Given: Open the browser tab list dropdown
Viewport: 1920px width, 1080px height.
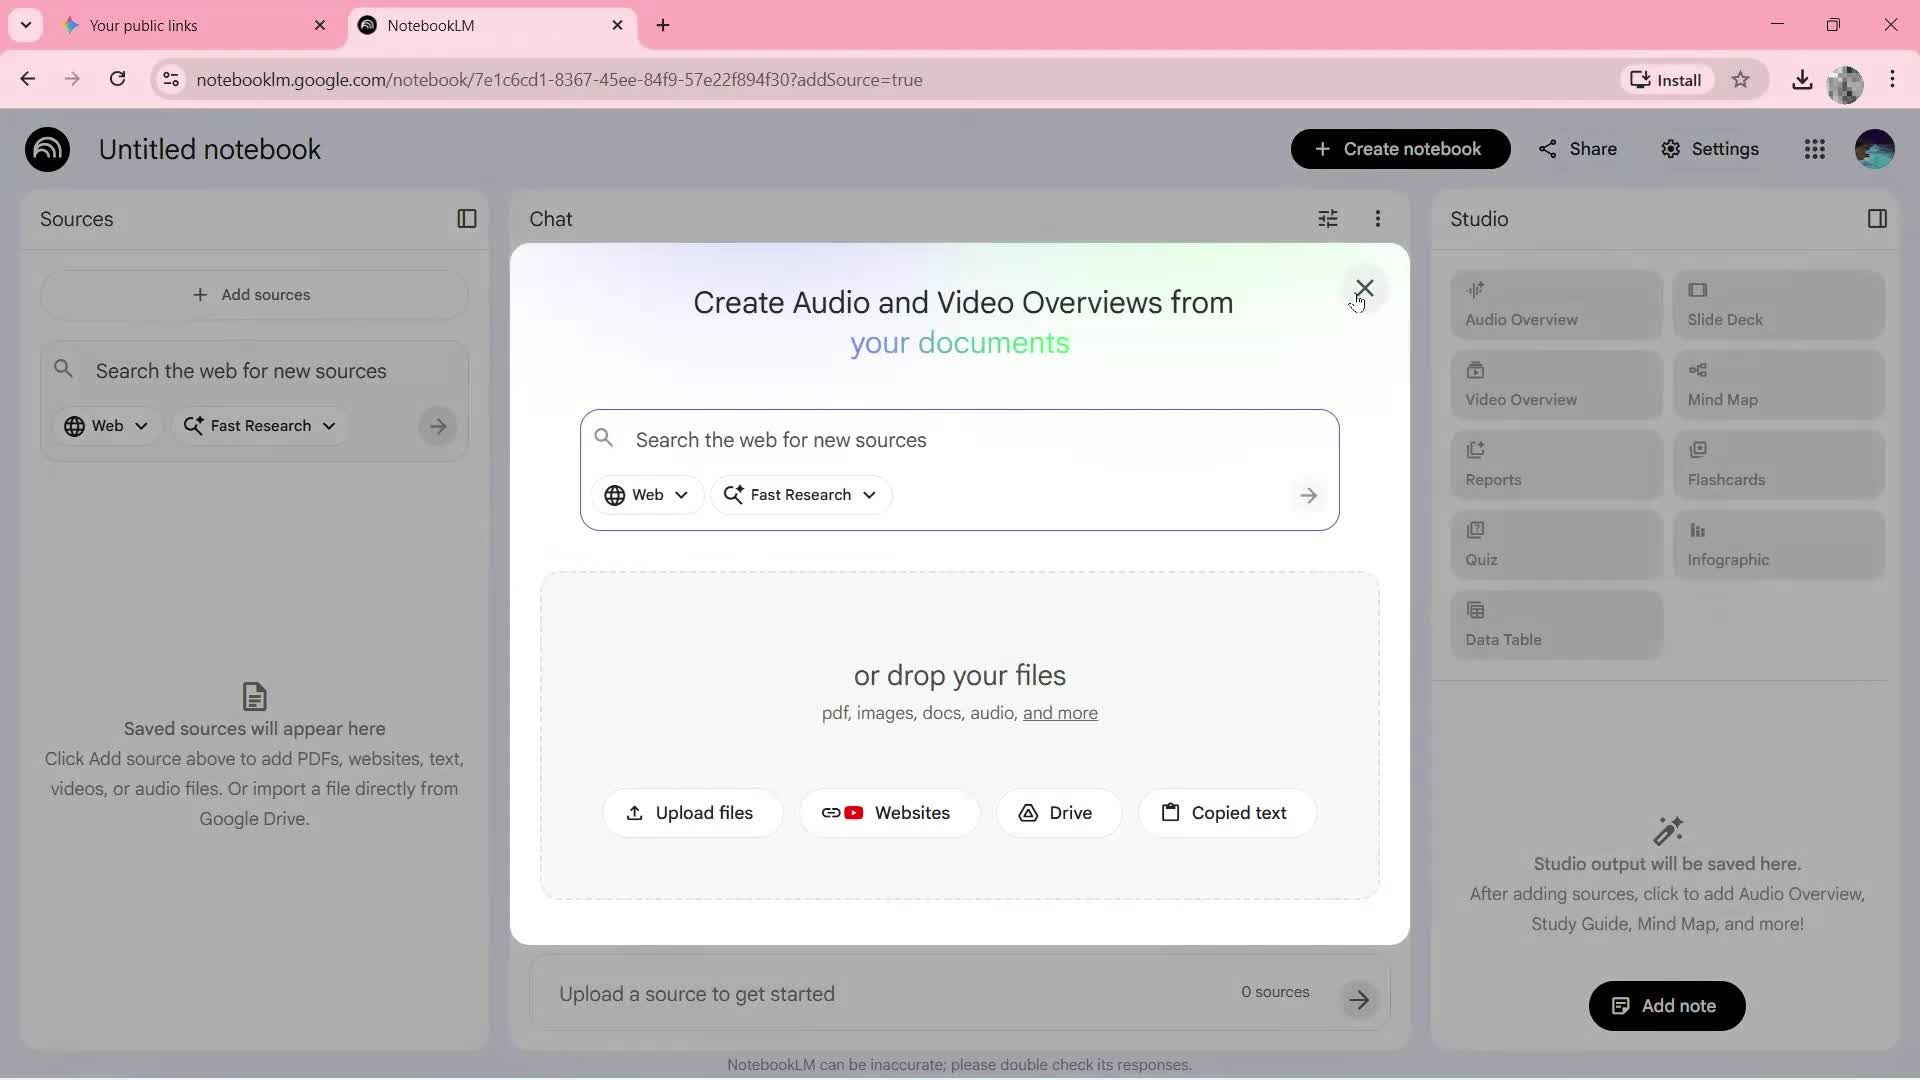Looking at the screenshot, I should click(x=26, y=25).
